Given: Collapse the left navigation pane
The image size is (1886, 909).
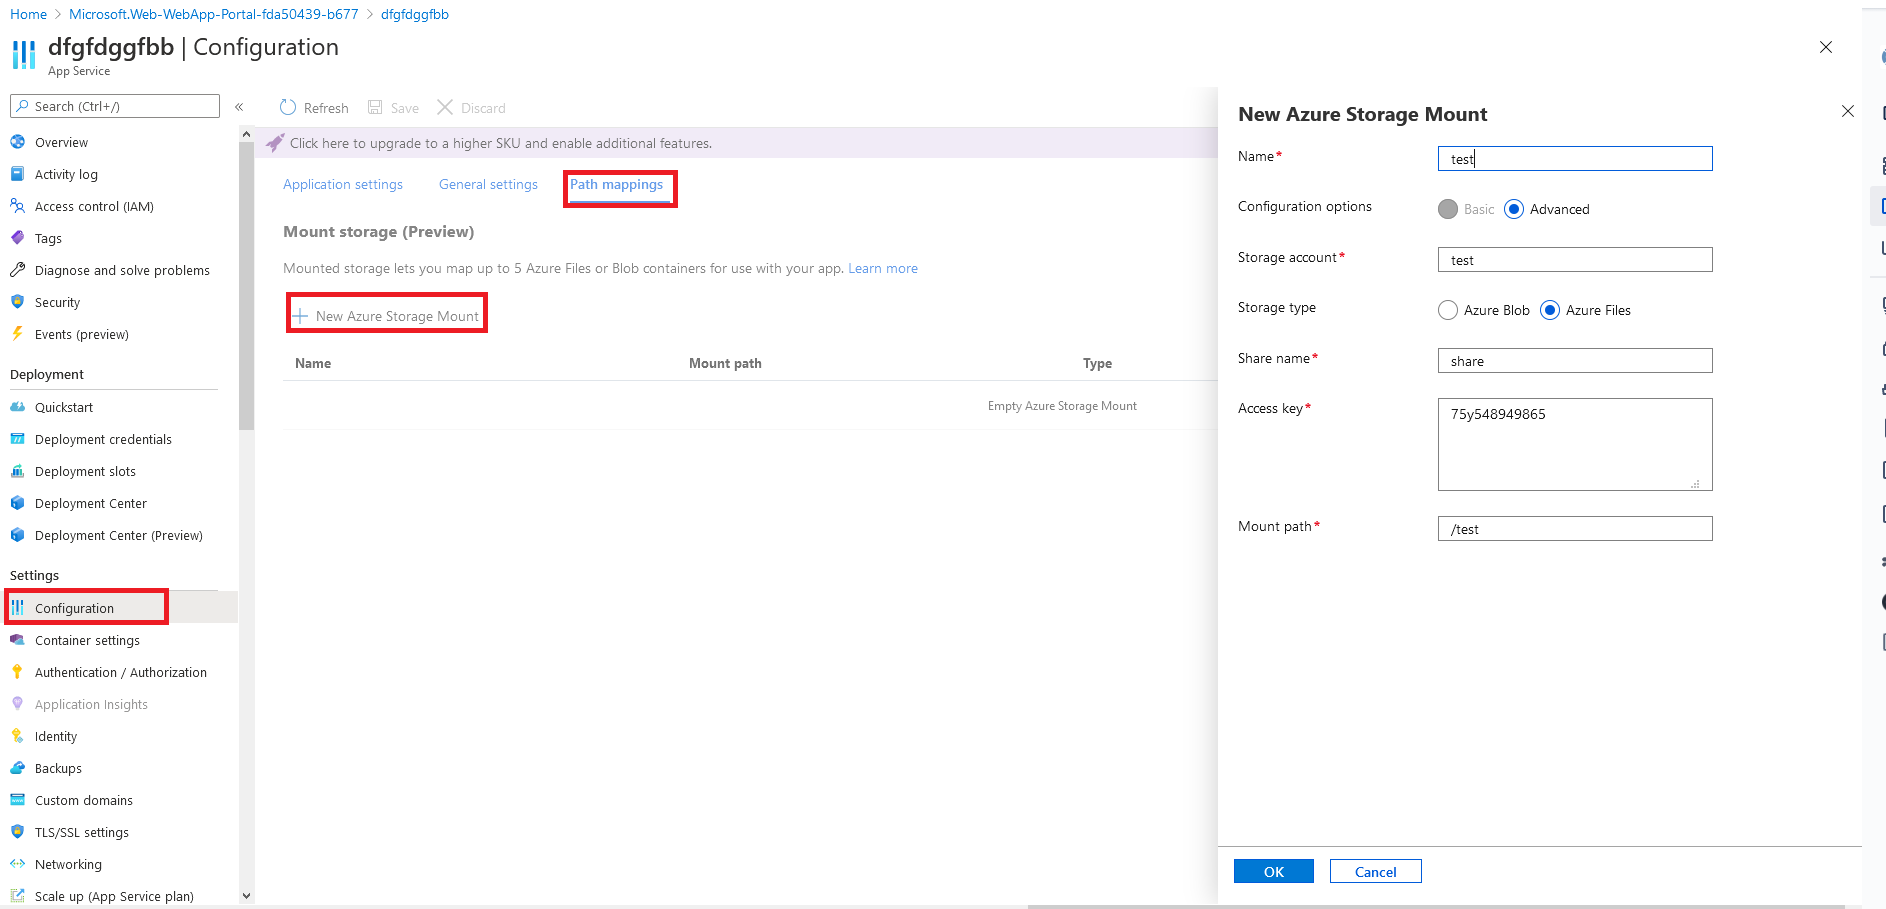Looking at the screenshot, I should coord(240,106).
